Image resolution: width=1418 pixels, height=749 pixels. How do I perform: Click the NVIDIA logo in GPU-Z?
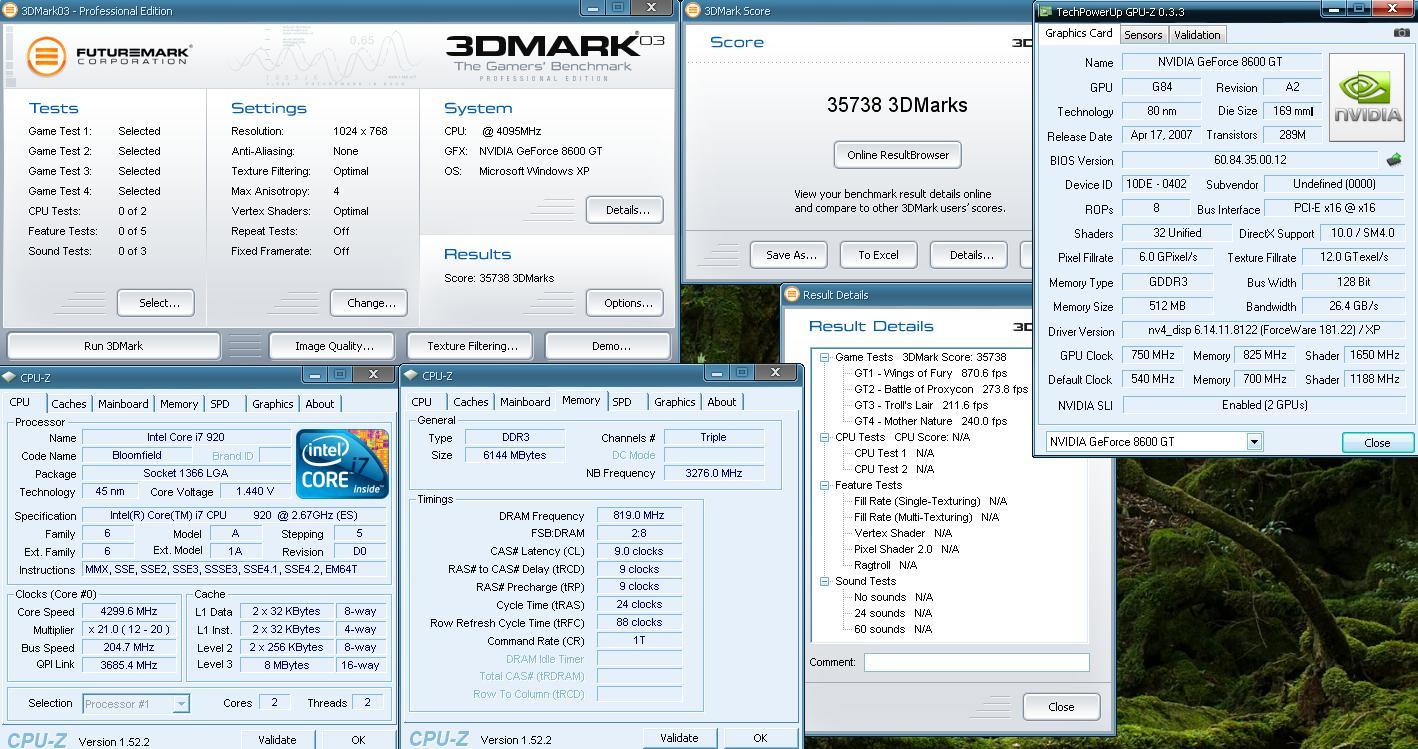coord(1366,98)
